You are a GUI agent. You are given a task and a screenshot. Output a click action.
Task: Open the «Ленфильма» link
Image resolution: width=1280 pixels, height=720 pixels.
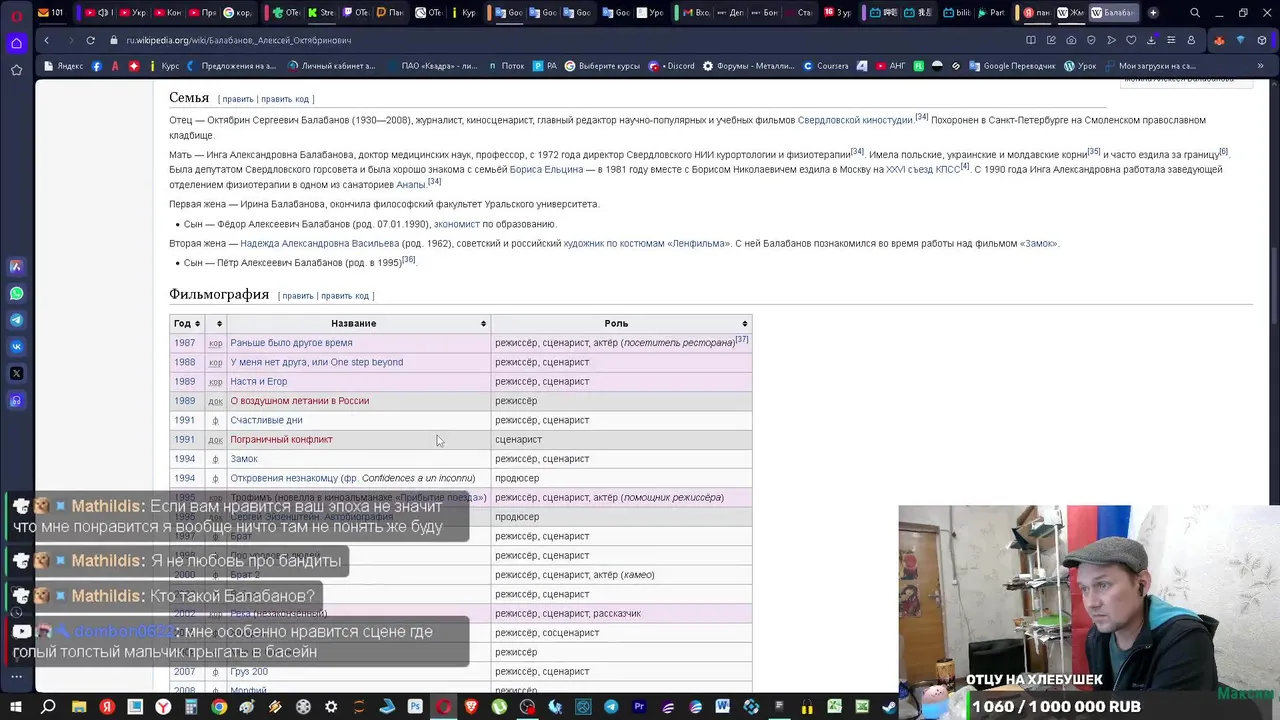698,243
